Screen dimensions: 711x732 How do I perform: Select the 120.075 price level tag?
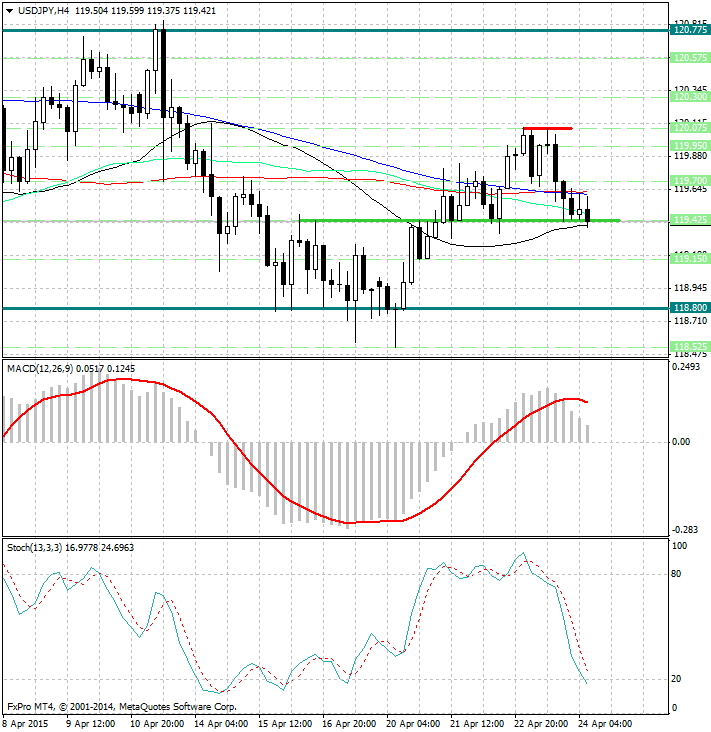[691, 128]
